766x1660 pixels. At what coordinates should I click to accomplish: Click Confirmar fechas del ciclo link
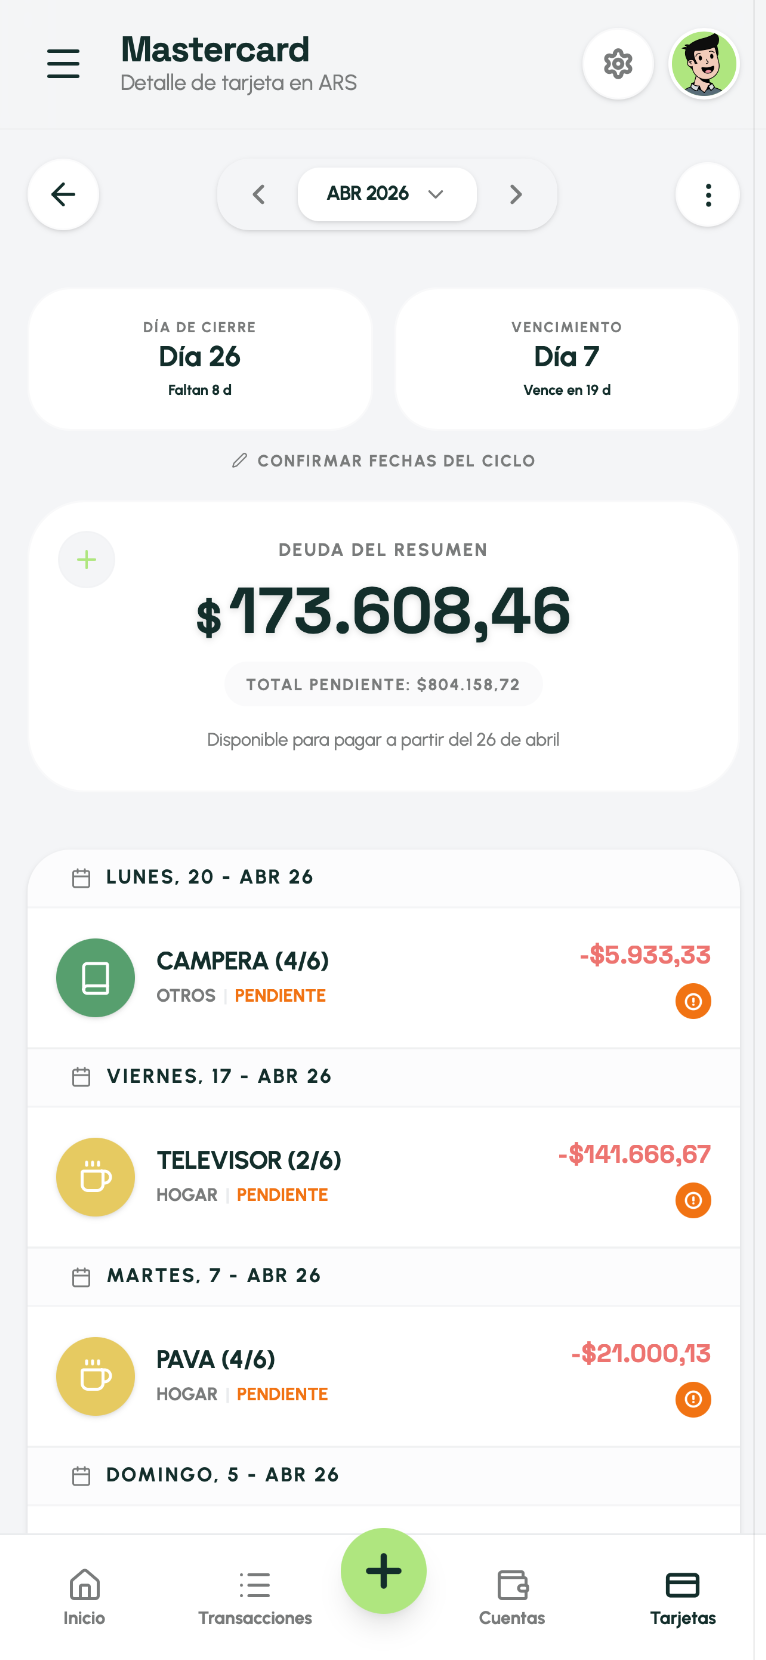pyautogui.click(x=384, y=461)
